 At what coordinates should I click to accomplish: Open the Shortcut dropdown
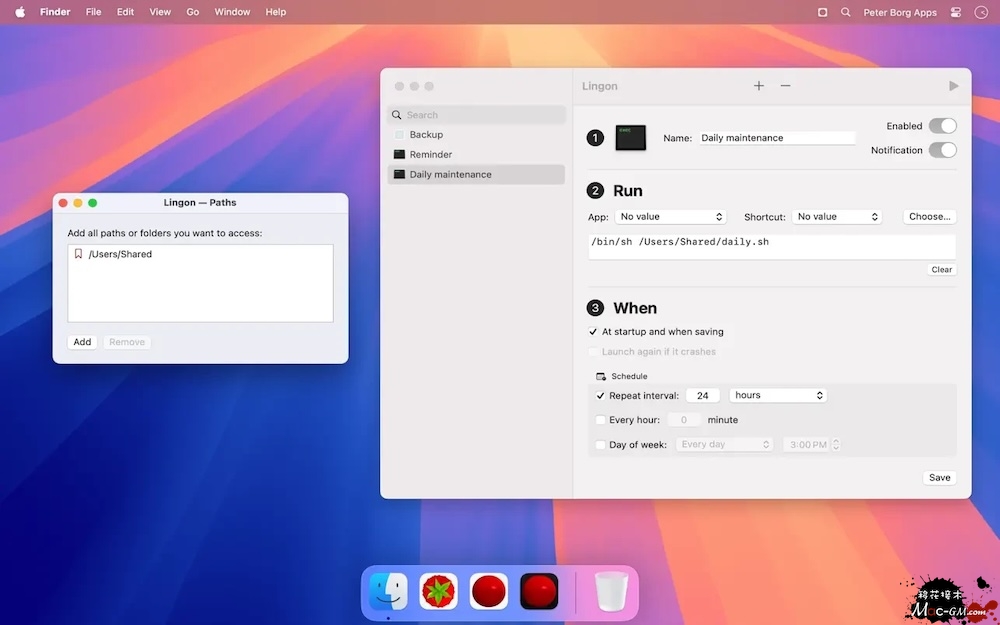pos(837,217)
